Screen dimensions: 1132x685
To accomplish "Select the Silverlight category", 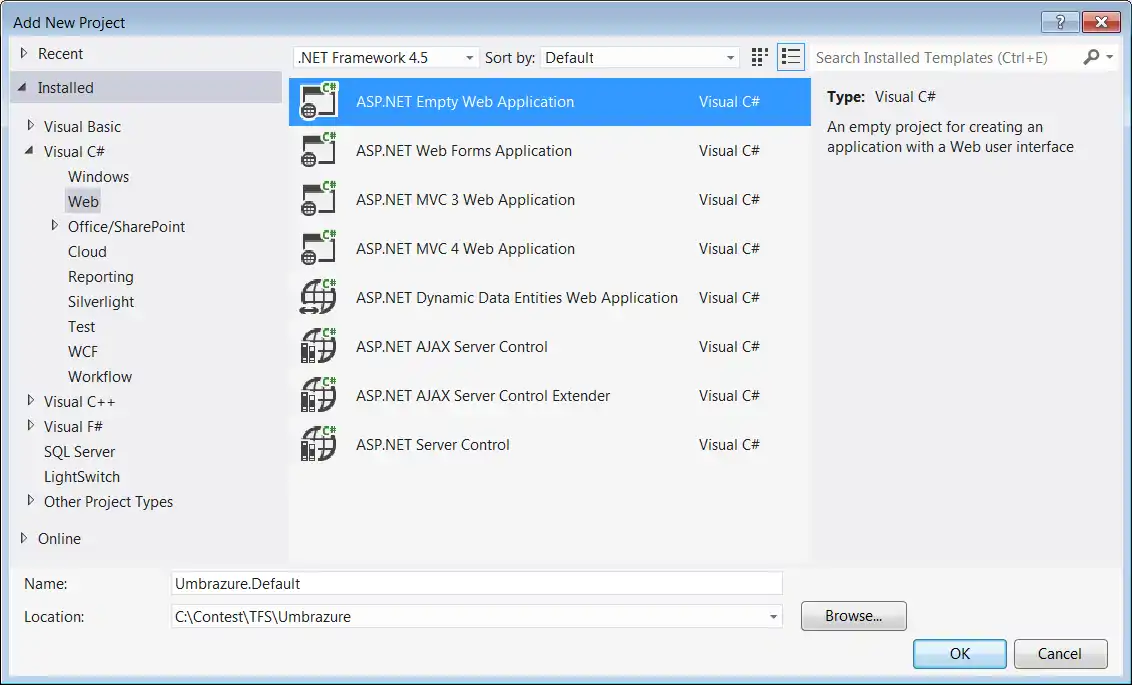I will pyautogui.click(x=101, y=302).
